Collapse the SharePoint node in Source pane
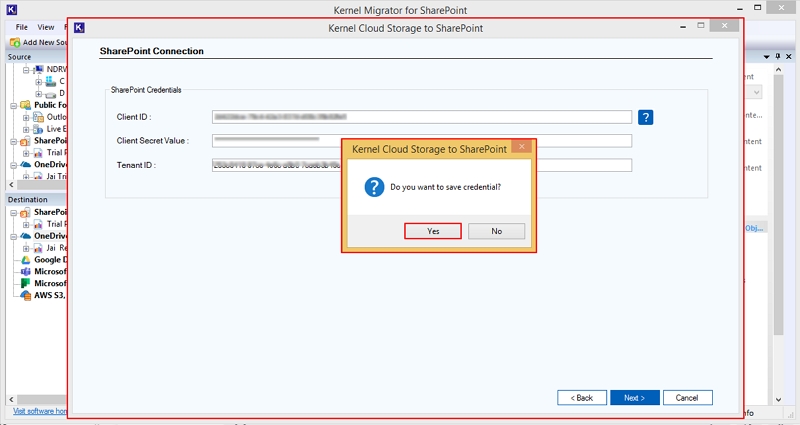Screen dimensions: 800x425 click(14, 142)
